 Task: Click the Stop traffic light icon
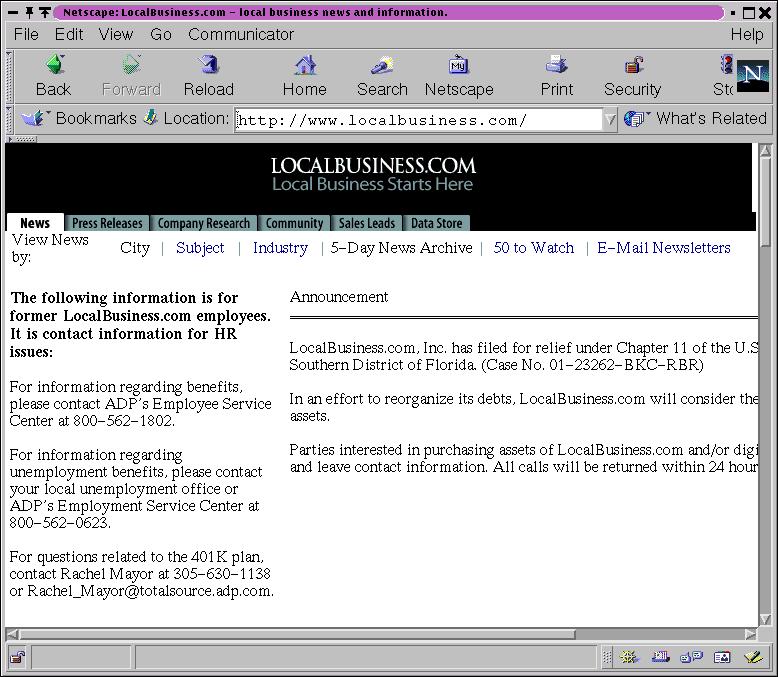(726, 65)
